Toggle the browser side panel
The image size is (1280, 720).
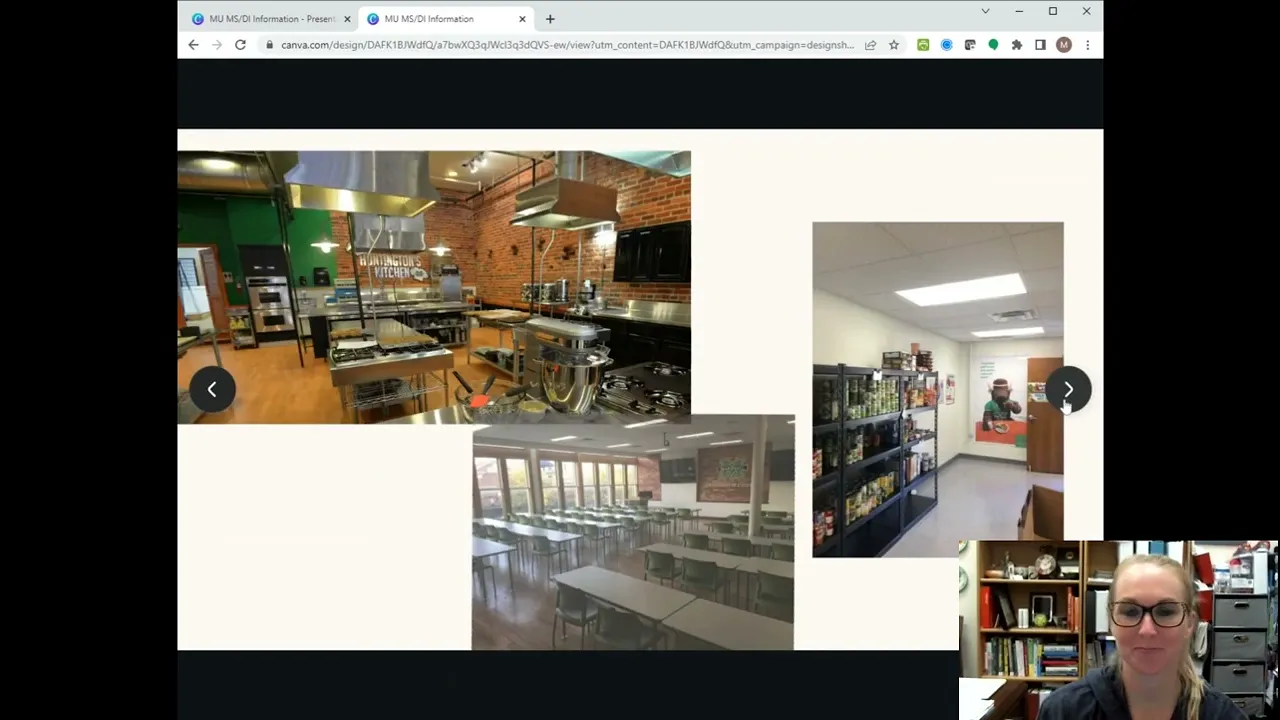tap(1040, 45)
